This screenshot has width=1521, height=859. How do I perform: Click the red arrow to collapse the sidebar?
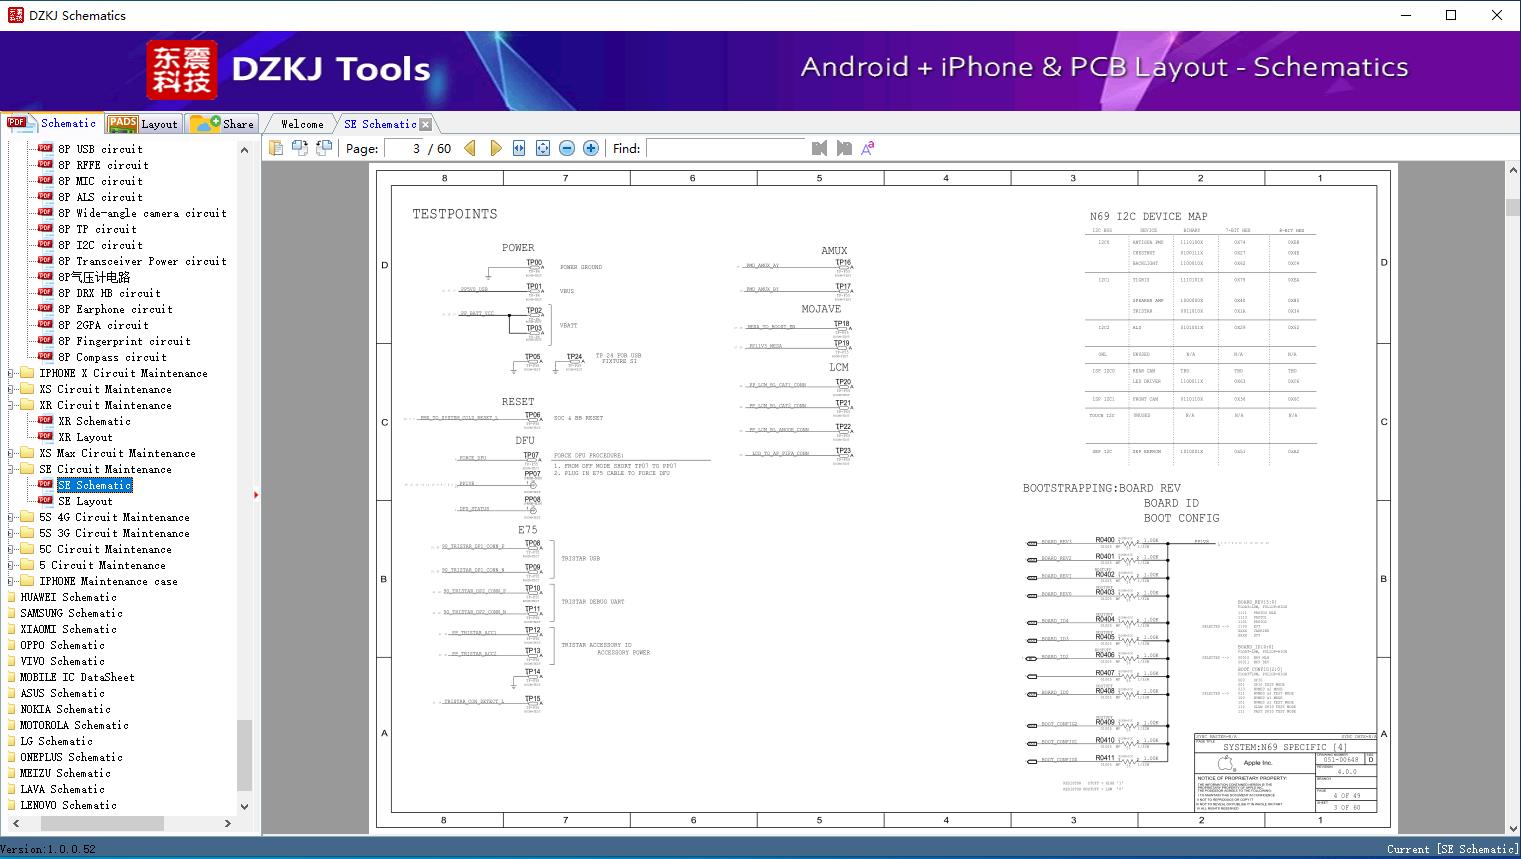pyautogui.click(x=256, y=494)
